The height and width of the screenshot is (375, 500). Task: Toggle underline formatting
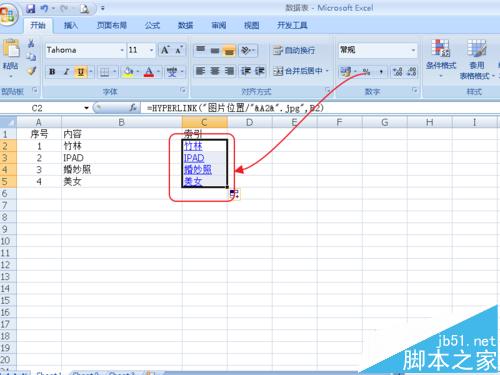click(x=81, y=72)
